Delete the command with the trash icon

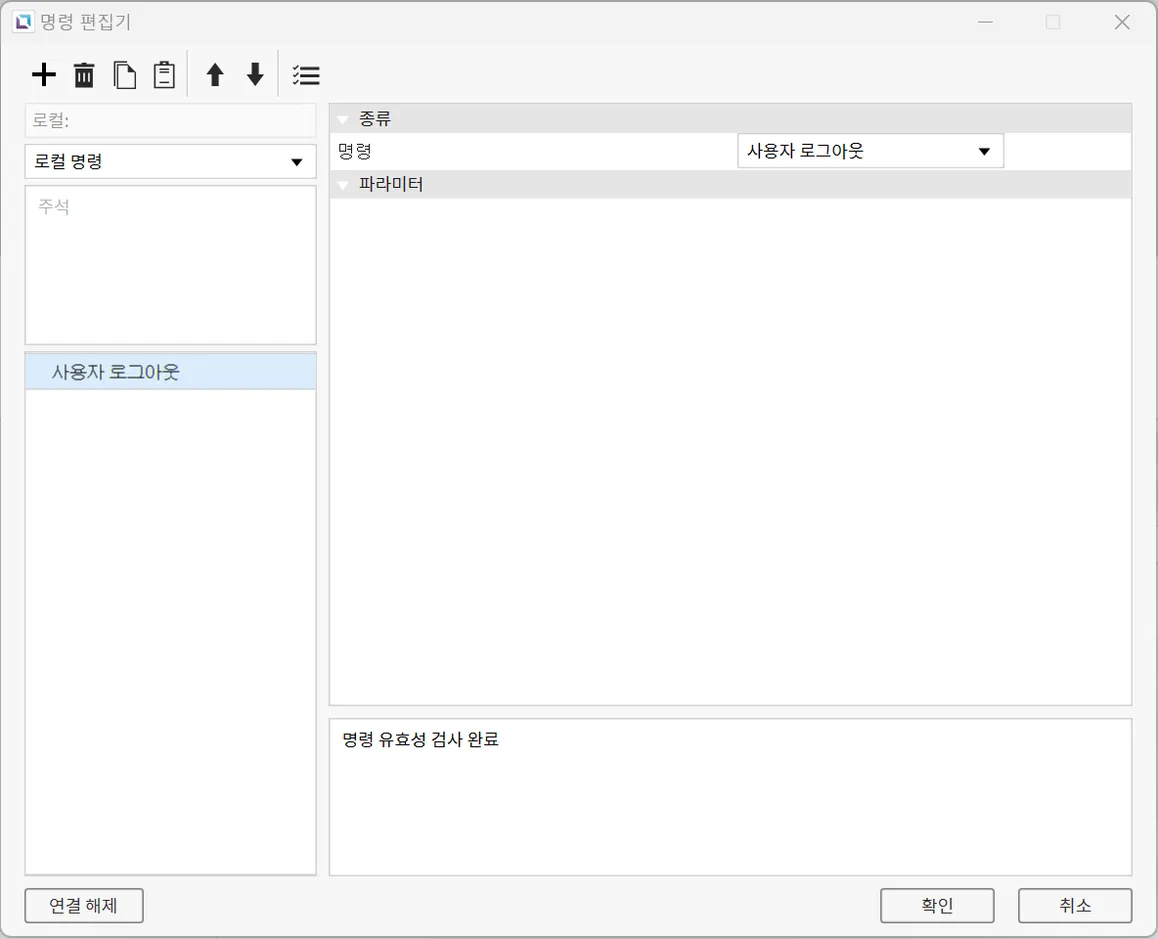84,75
